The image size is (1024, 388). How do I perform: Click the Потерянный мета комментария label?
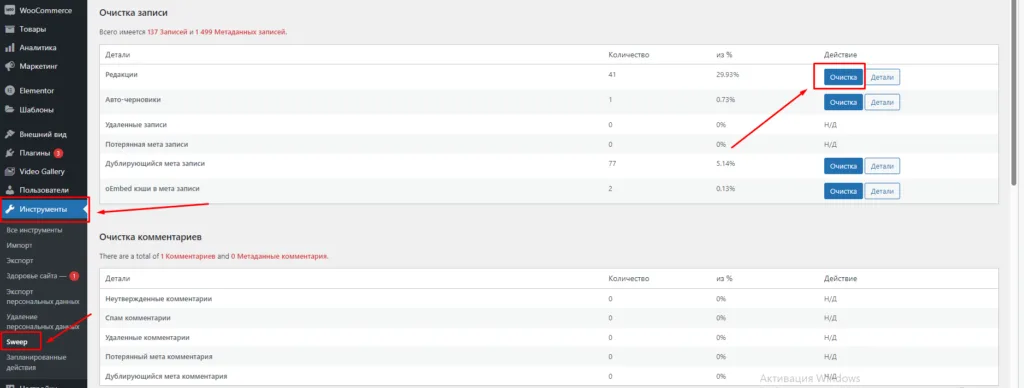coord(159,357)
